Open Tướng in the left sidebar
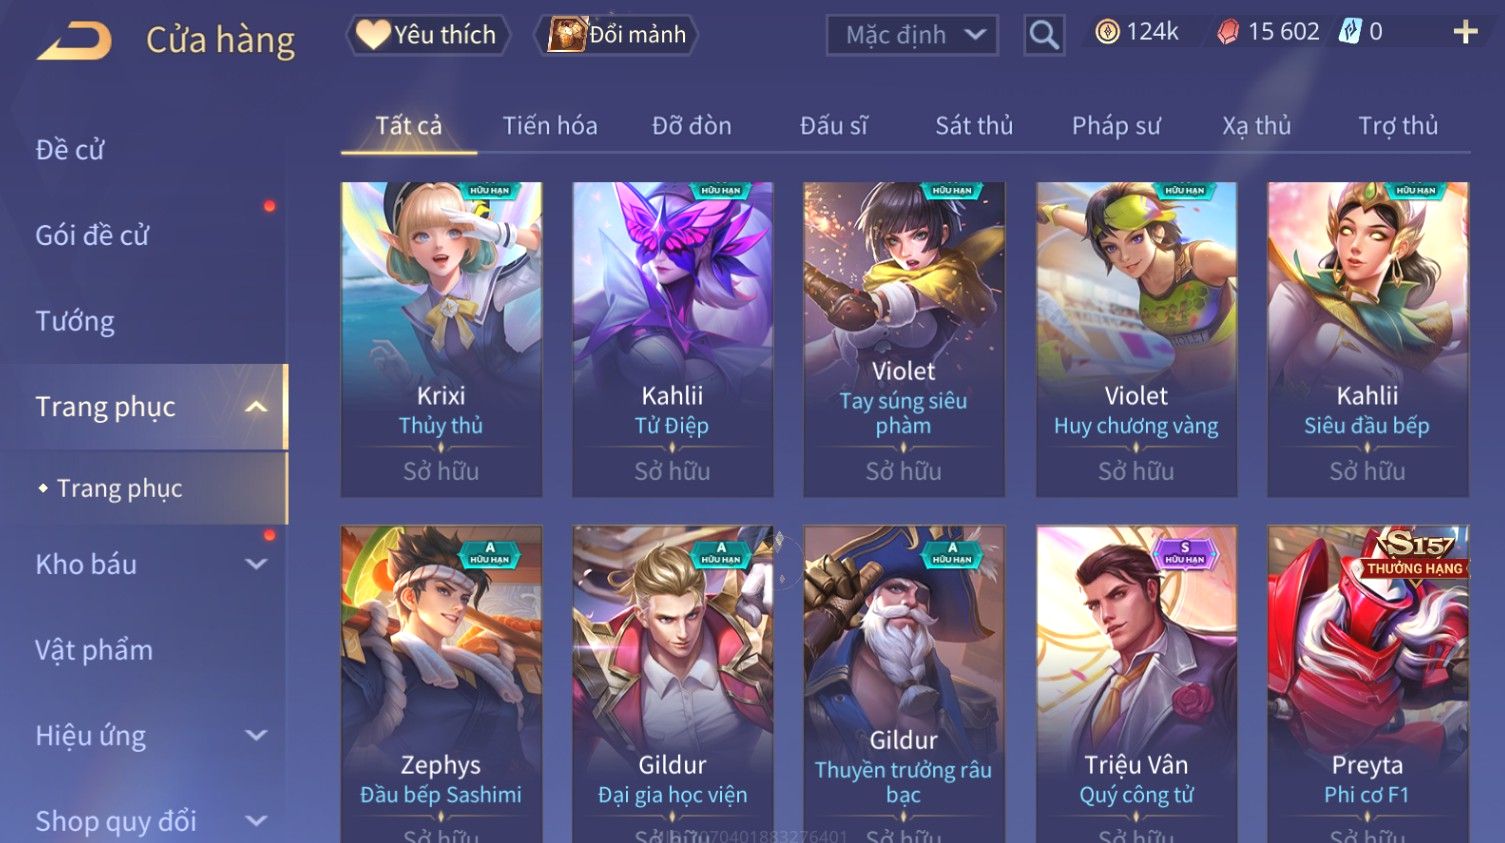The height and width of the screenshot is (843, 1505). tap(75, 321)
